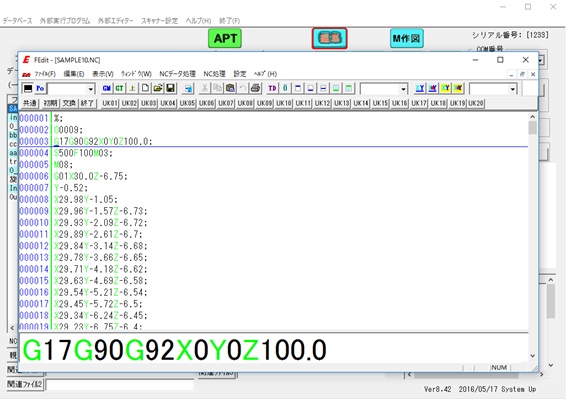
Task: Click the black color box icon in FEdit toolbar
Action: click(x=28, y=88)
